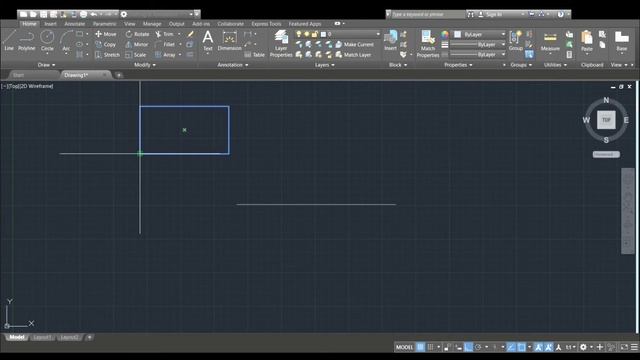Click the Move tool

pos(106,34)
